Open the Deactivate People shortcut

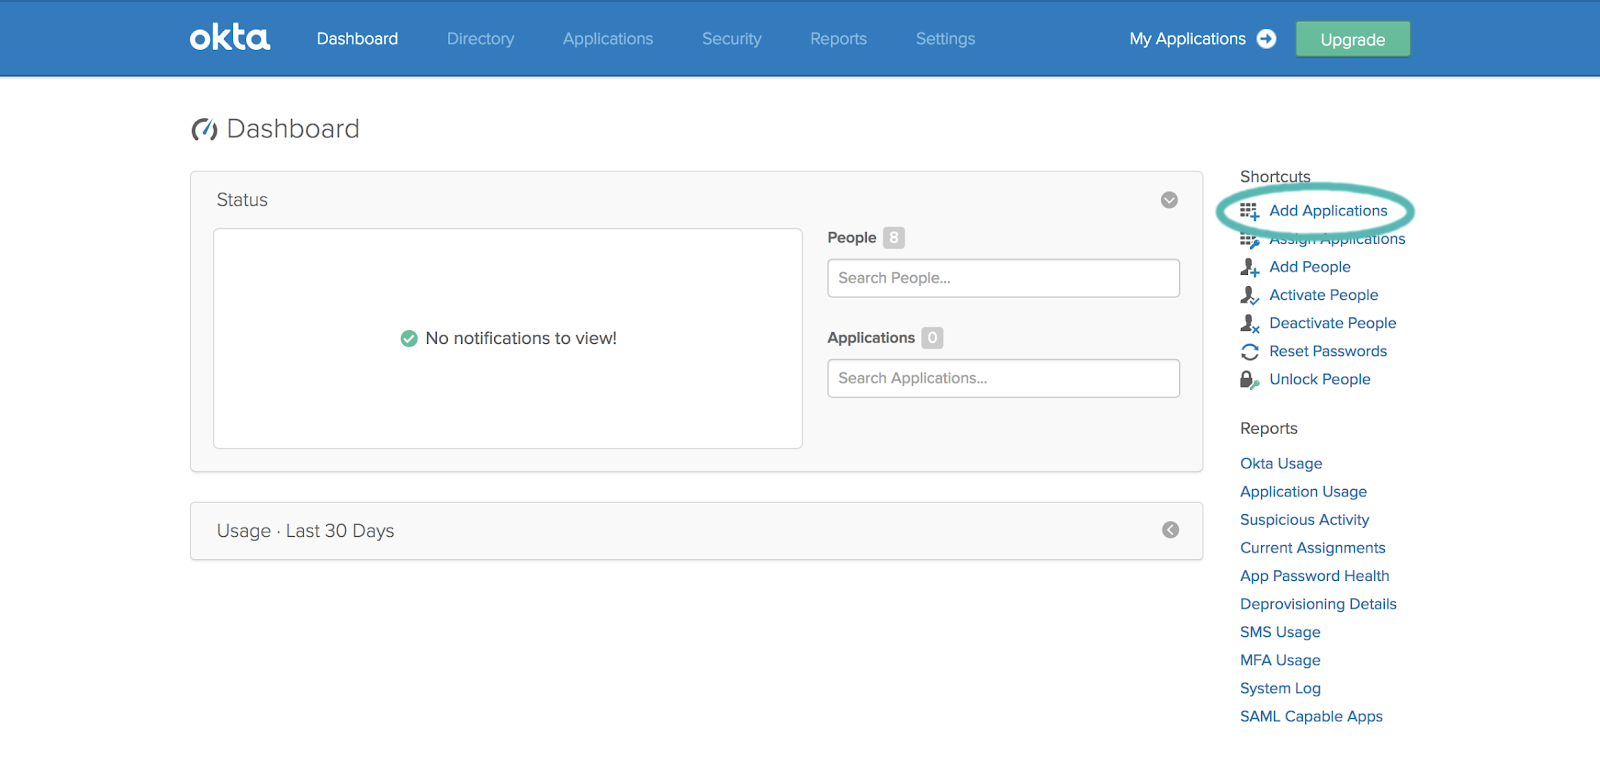pyautogui.click(x=1332, y=323)
